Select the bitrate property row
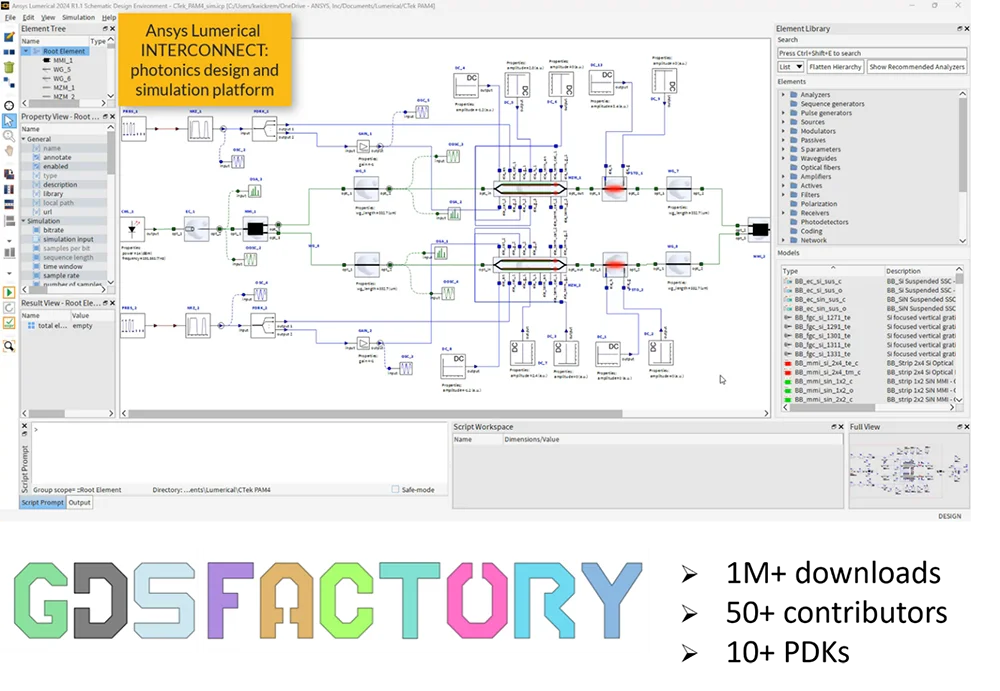Image resolution: width=1000 pixels, height=691 pixels. (x=64, y=230)
